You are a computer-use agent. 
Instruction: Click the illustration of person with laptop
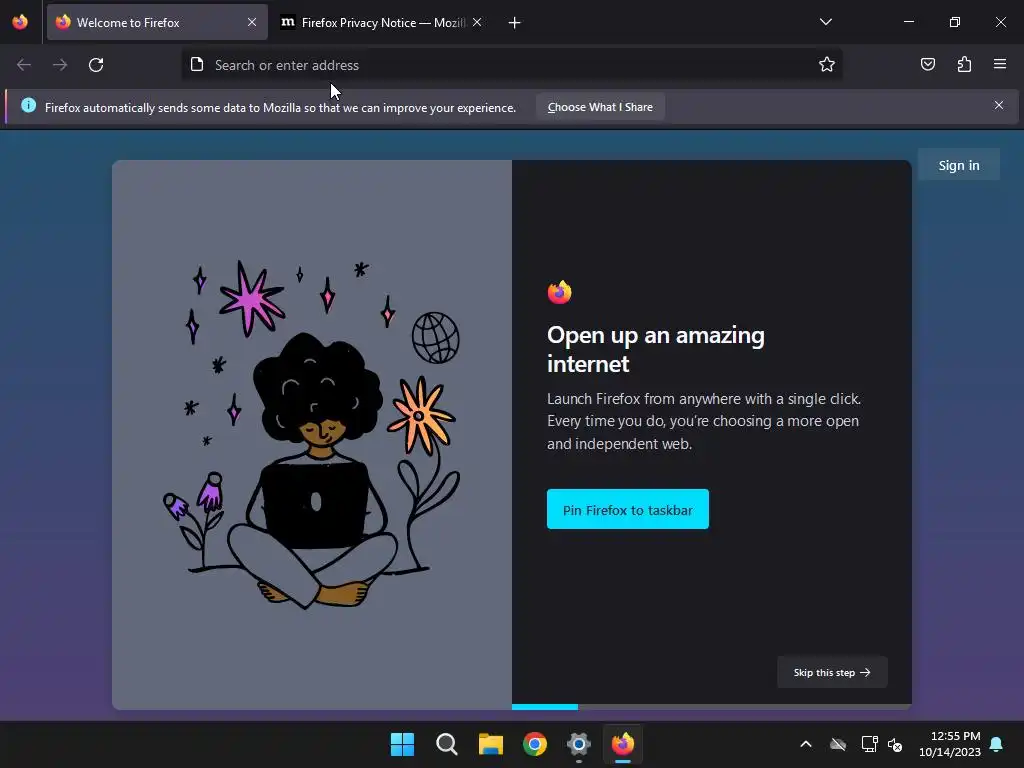tap(312, 435)
